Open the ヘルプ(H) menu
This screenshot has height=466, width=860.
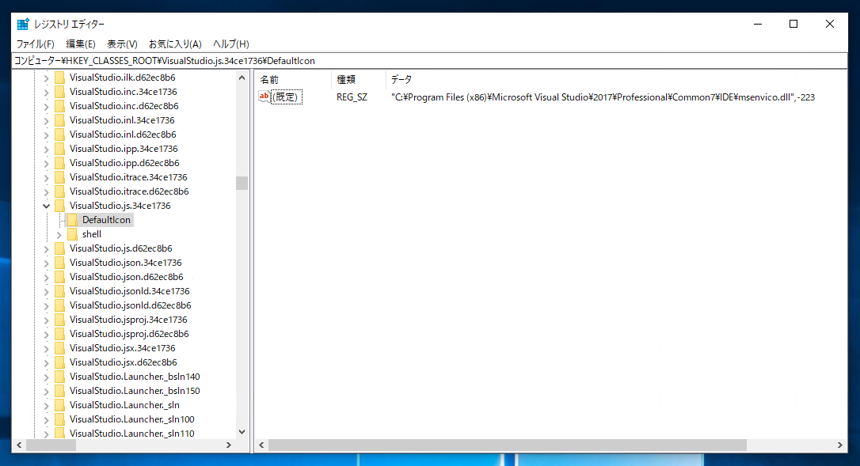pyautogui.click(x=231, y=44)
